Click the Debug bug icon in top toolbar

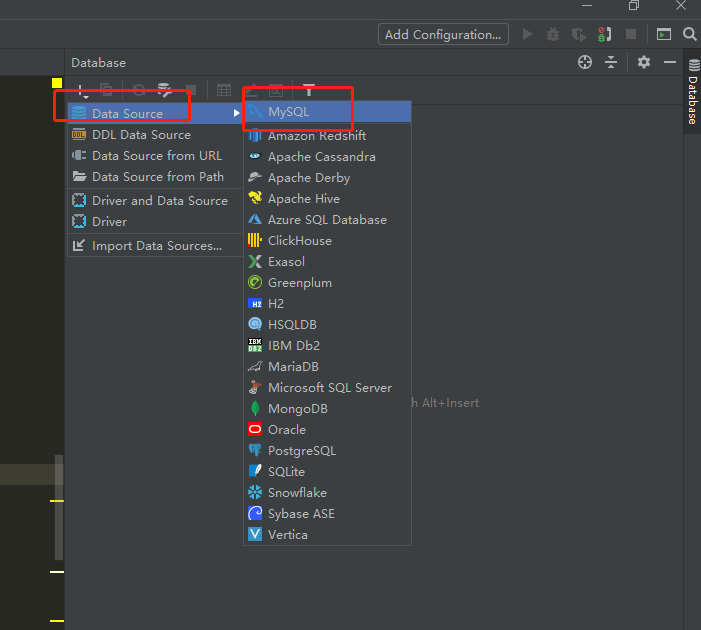[553, 34]
